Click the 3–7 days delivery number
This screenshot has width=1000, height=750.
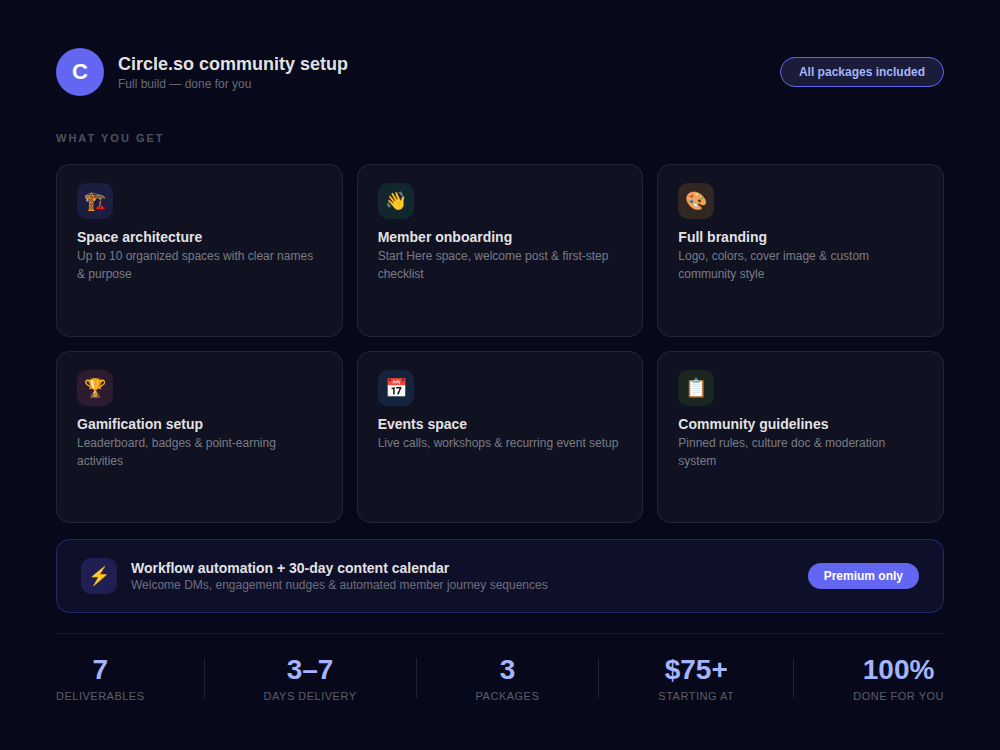pos(310,670)
